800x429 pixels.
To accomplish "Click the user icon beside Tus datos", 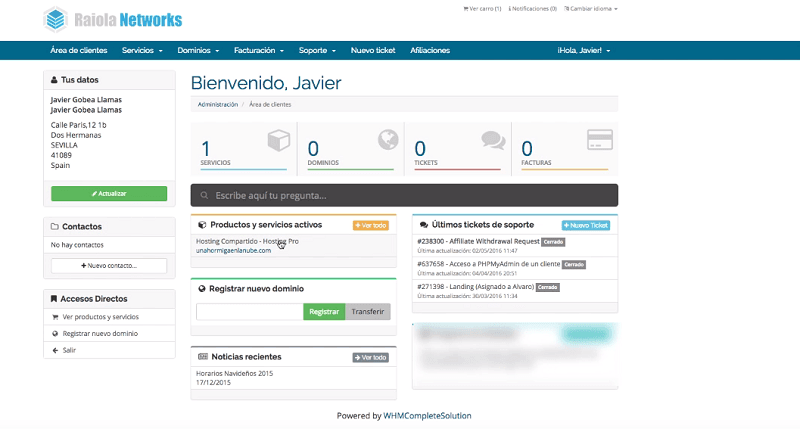I will [x=54, y=80].
